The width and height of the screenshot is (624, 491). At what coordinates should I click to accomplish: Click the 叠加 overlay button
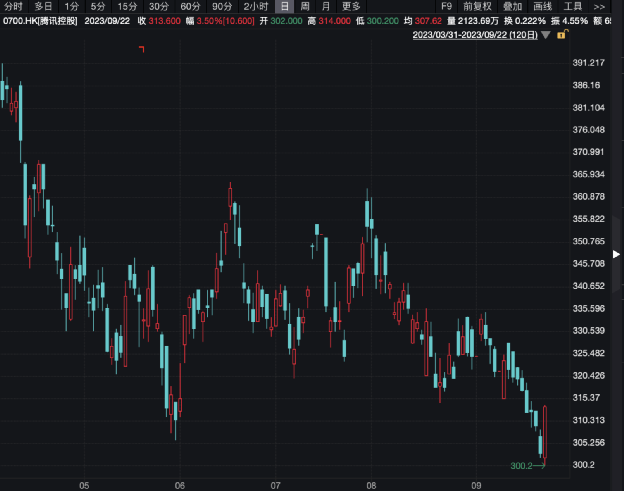click(x=513, y=6)
